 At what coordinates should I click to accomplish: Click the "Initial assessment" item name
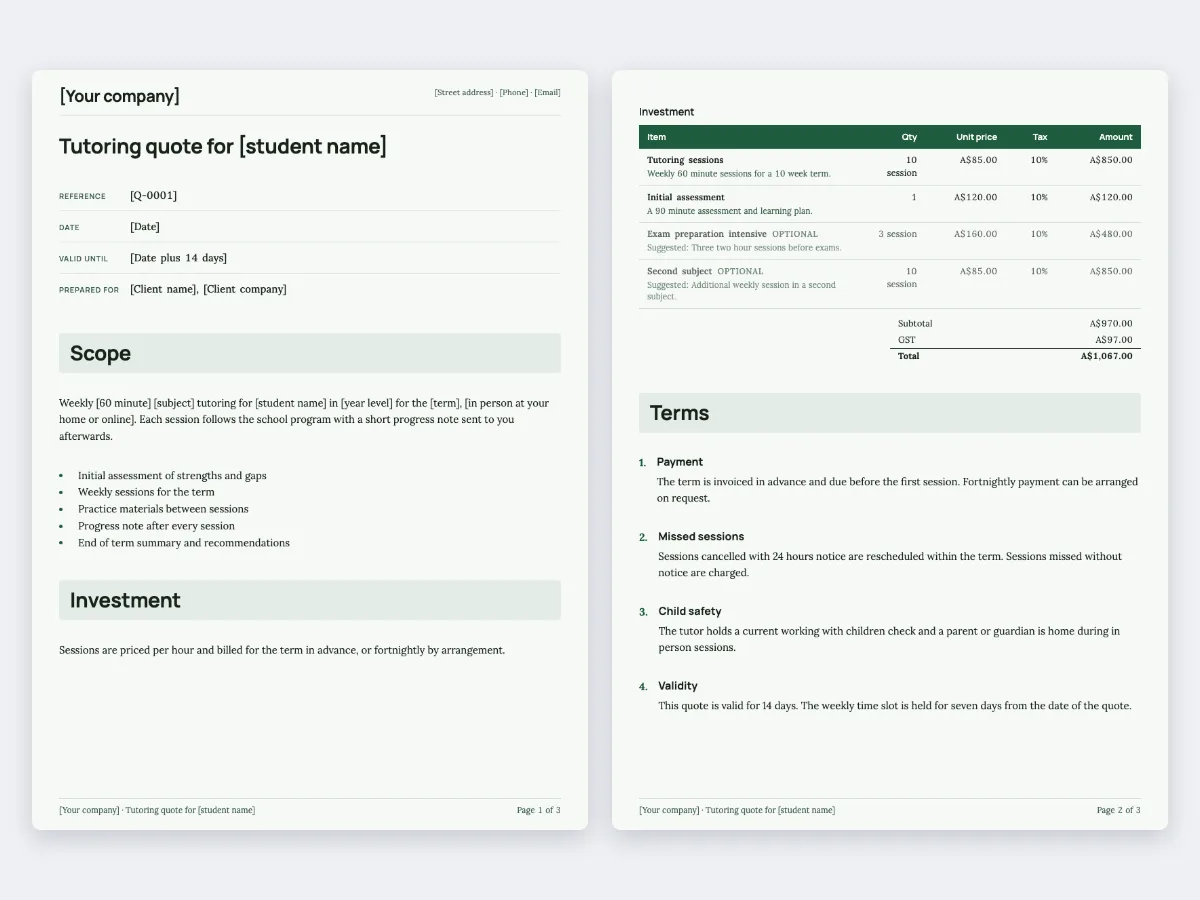(686, 197)
